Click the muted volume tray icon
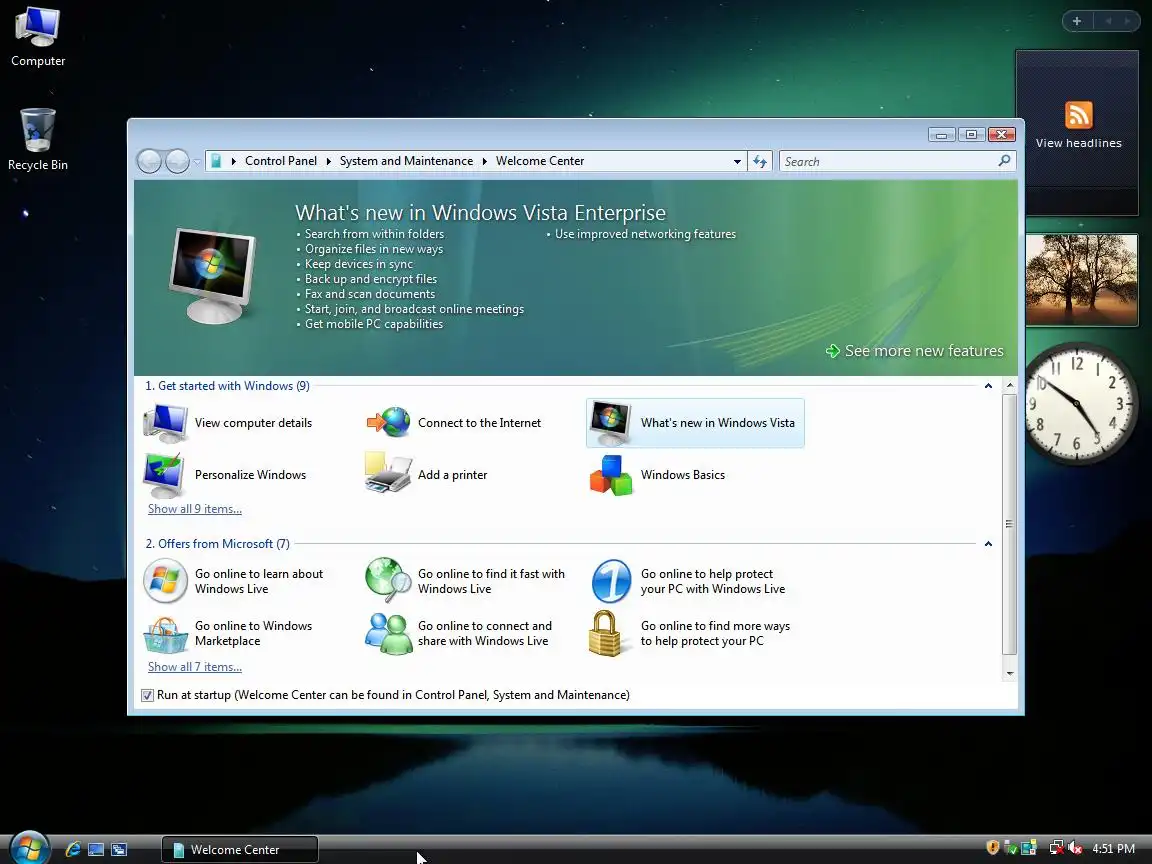Image resolution: width=1152 pixels, height=864 pixels. click(1075, 849)
